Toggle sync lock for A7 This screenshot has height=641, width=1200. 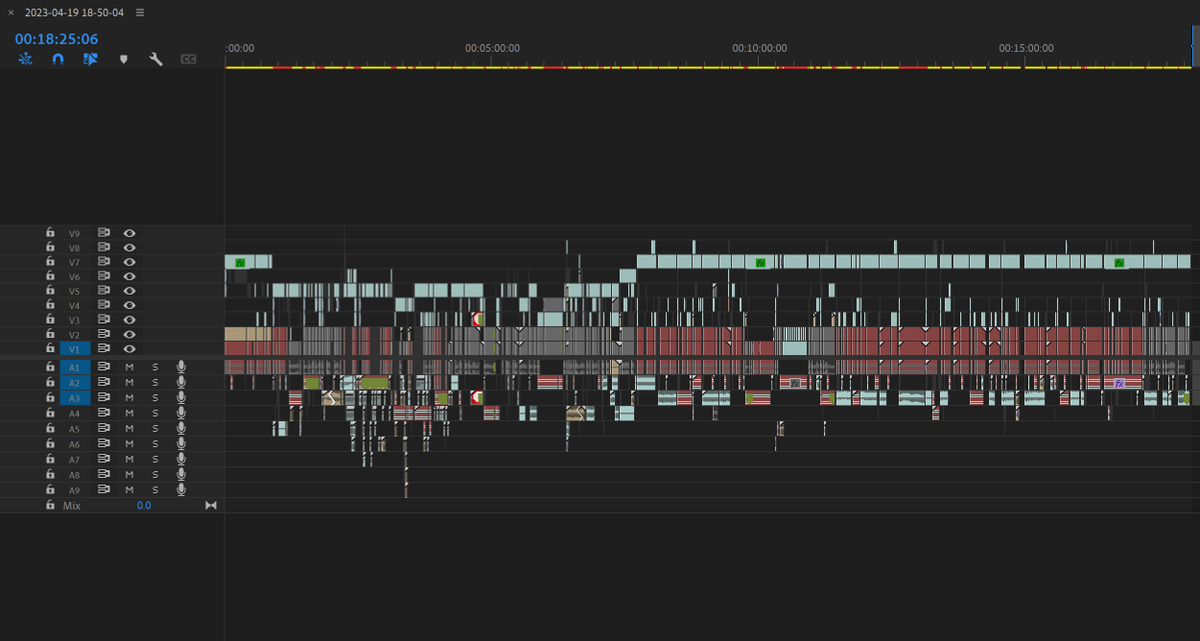103,459
